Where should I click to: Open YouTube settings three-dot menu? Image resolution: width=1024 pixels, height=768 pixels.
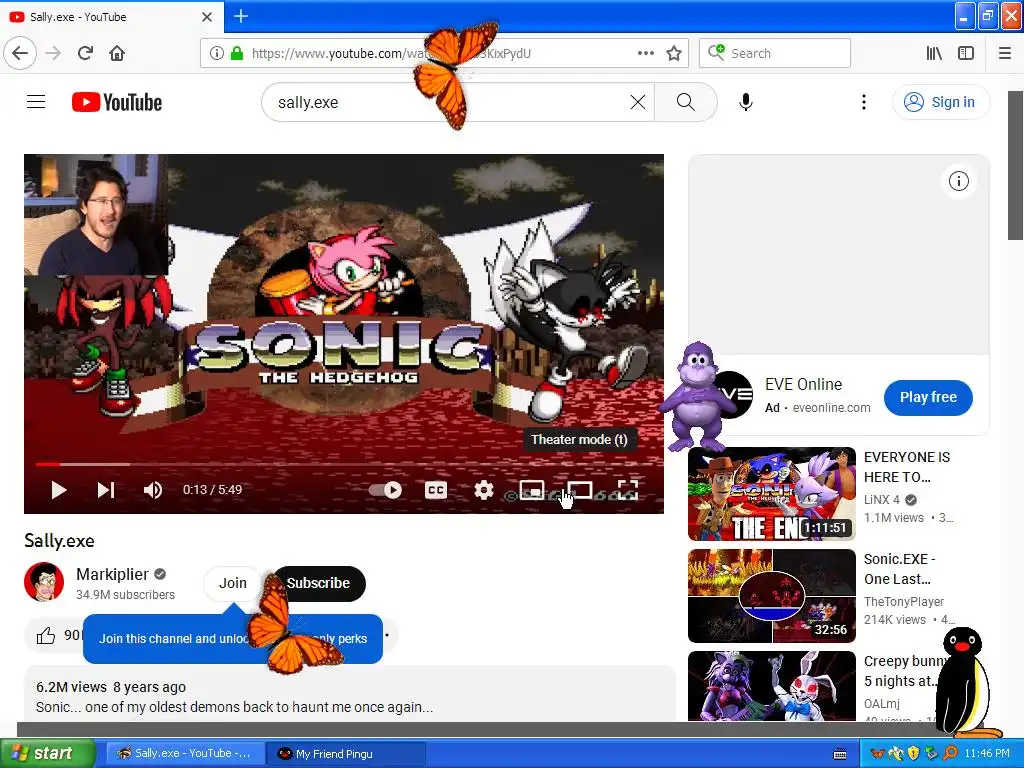[x=863, y=102]
